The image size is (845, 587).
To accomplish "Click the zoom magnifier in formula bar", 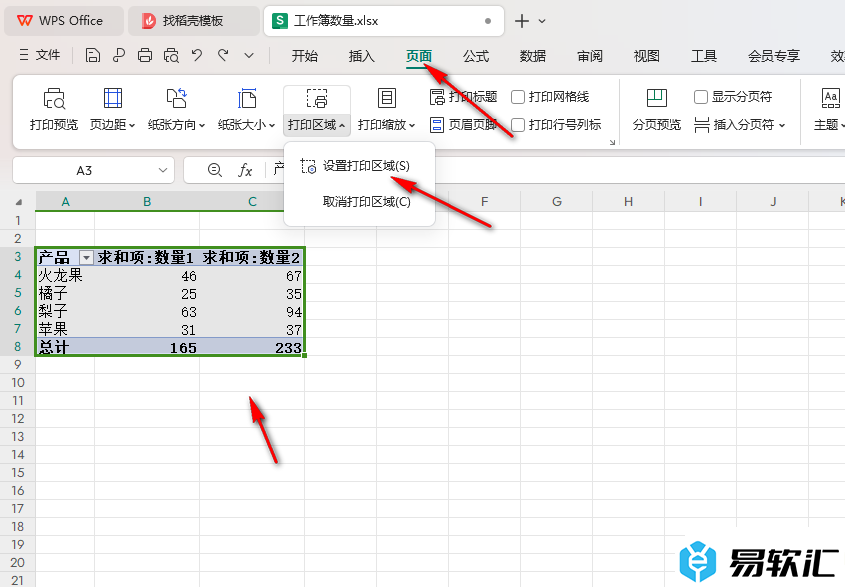I will [214, 170].
